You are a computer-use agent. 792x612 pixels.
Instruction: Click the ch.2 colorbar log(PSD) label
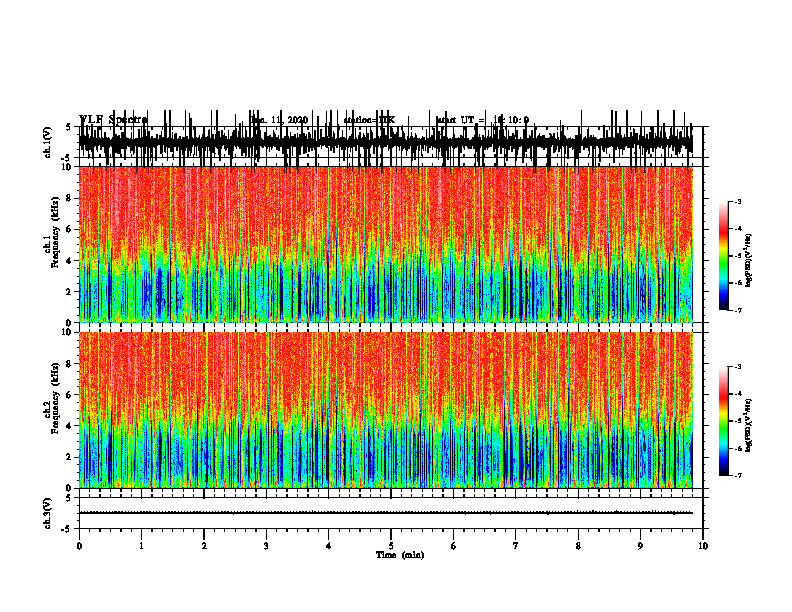click(748, 425)
